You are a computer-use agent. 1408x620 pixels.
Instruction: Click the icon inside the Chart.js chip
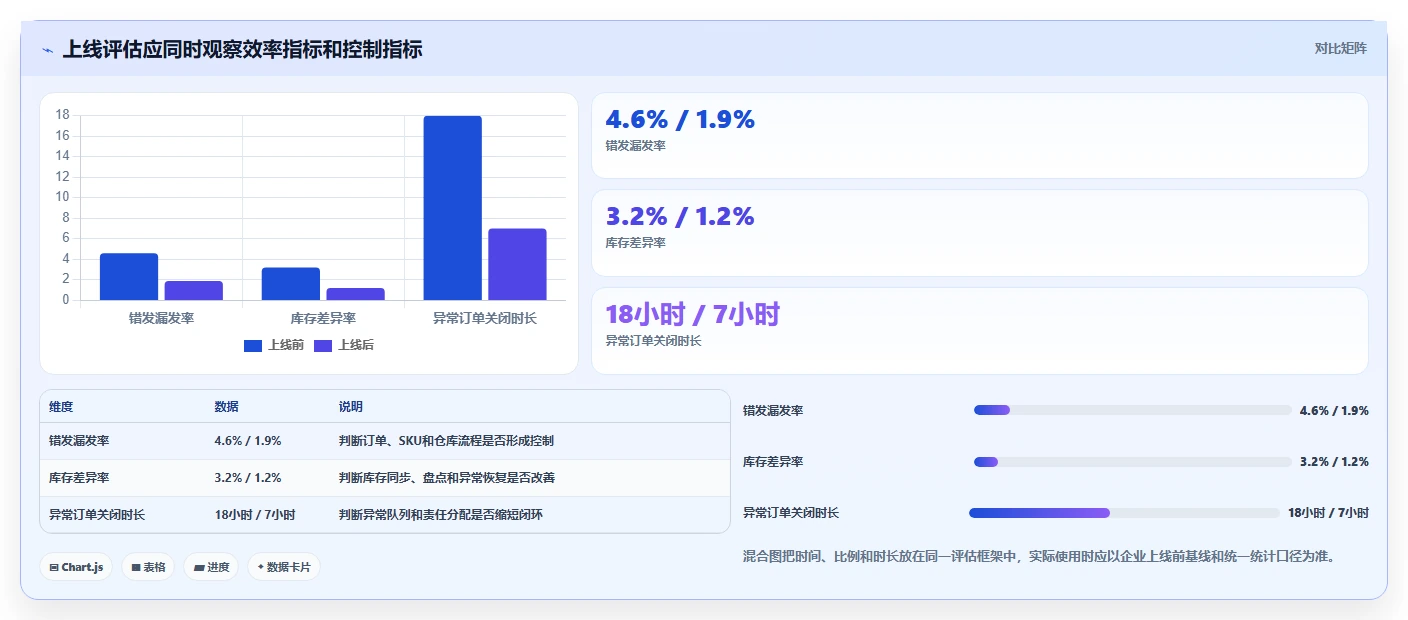coord(54,567)
